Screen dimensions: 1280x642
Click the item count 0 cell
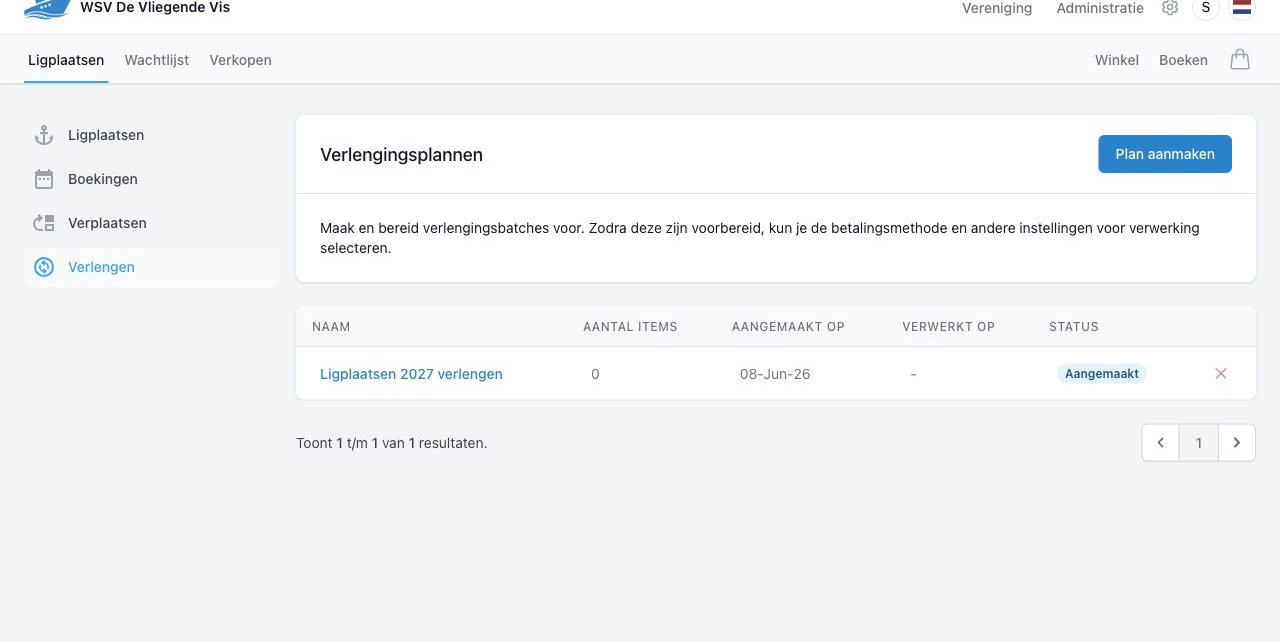(x=595, y=374)
